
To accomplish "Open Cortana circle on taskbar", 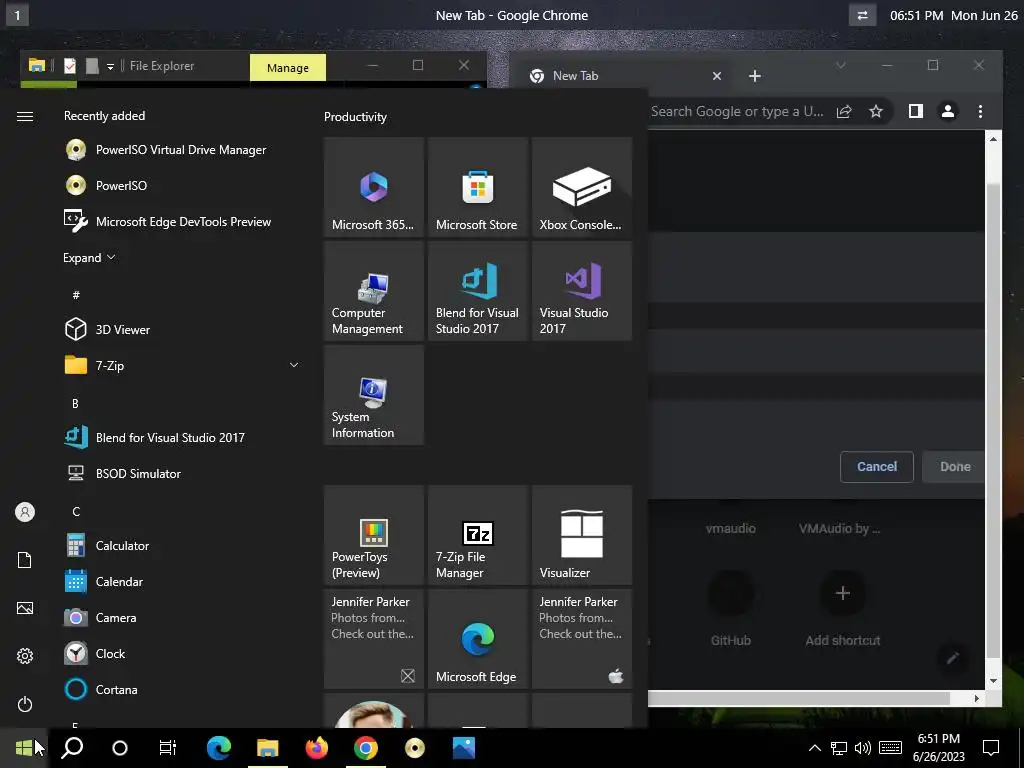I will pyautogui.click(x=120, y=748).
